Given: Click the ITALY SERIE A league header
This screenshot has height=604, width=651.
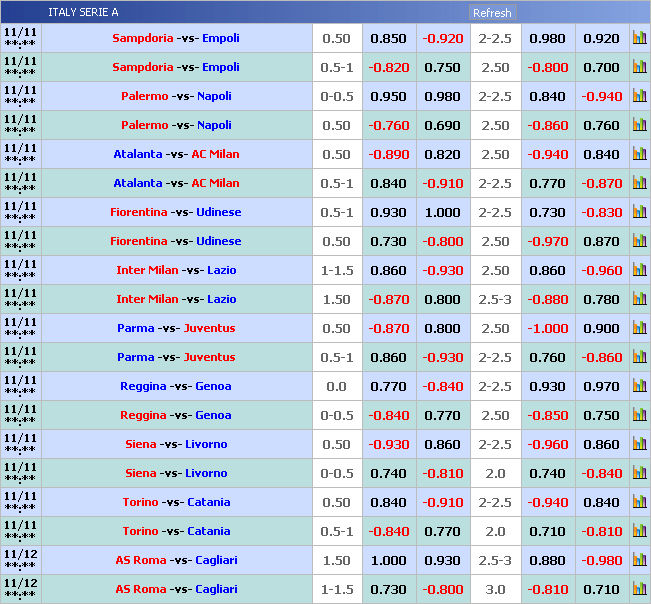Looking at the screenshot, I should pos(83,13).
